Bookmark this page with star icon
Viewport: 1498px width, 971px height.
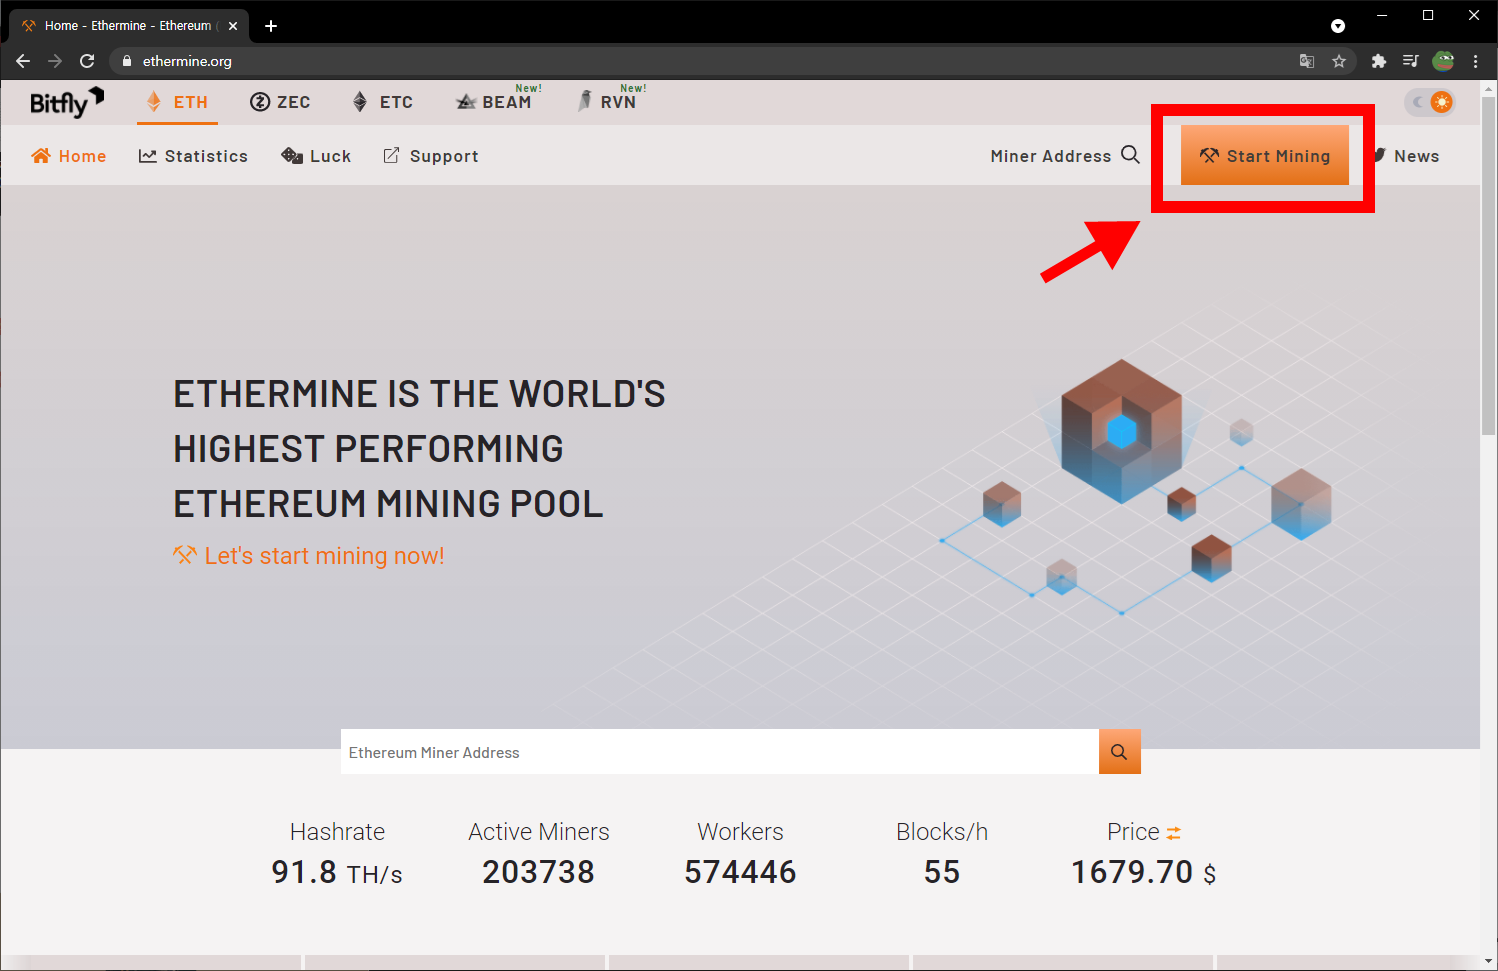pos(1339,61)
